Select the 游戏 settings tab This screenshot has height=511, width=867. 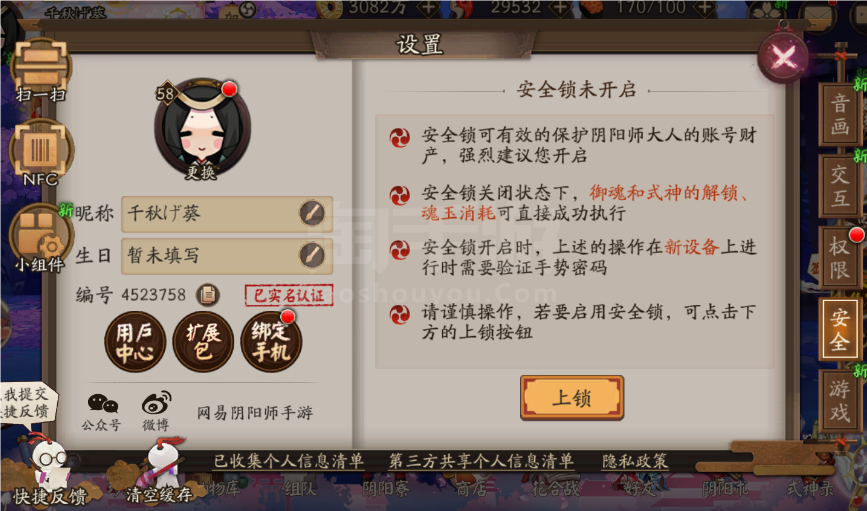point(839,401)
